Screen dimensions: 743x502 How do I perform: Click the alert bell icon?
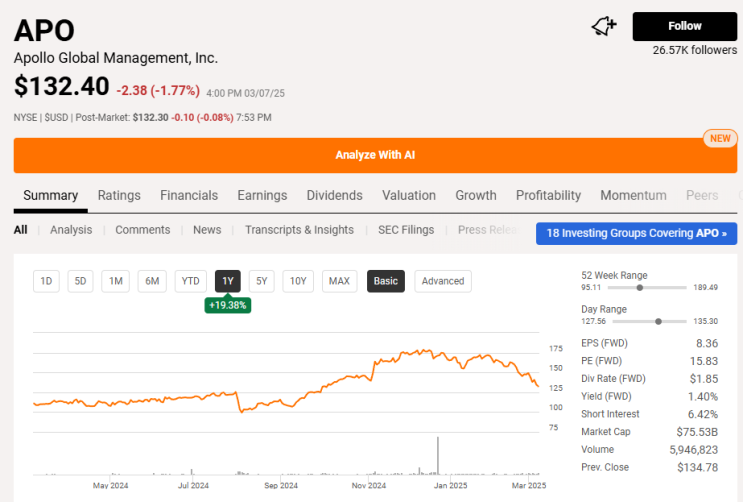point(604,26)
